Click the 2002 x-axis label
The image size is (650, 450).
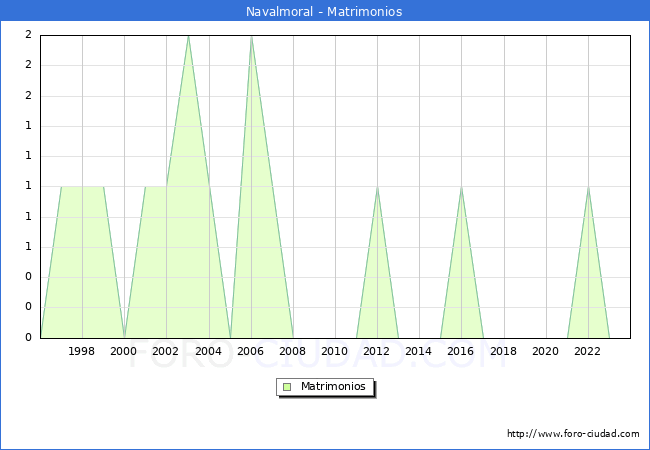pyautogui.click(x=165, y=351)
